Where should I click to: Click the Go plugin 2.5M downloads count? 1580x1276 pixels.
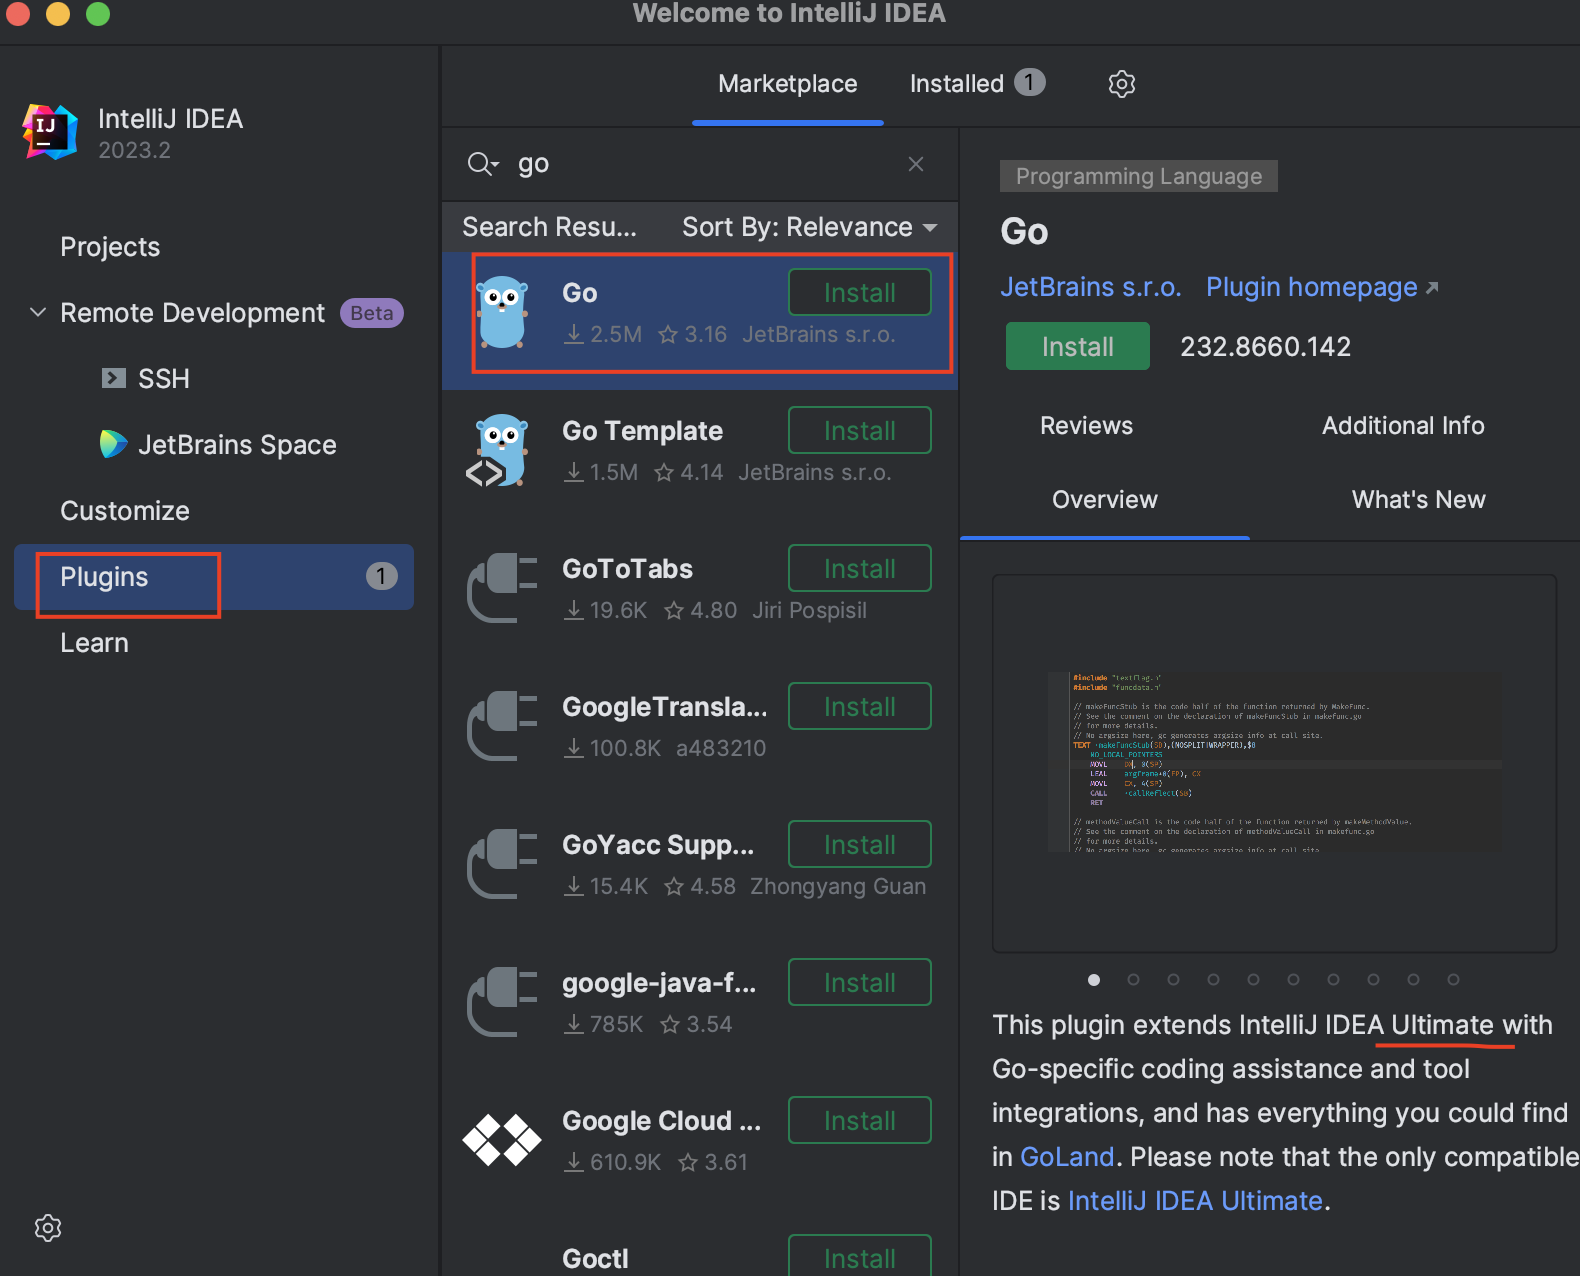tap(603, 334)
